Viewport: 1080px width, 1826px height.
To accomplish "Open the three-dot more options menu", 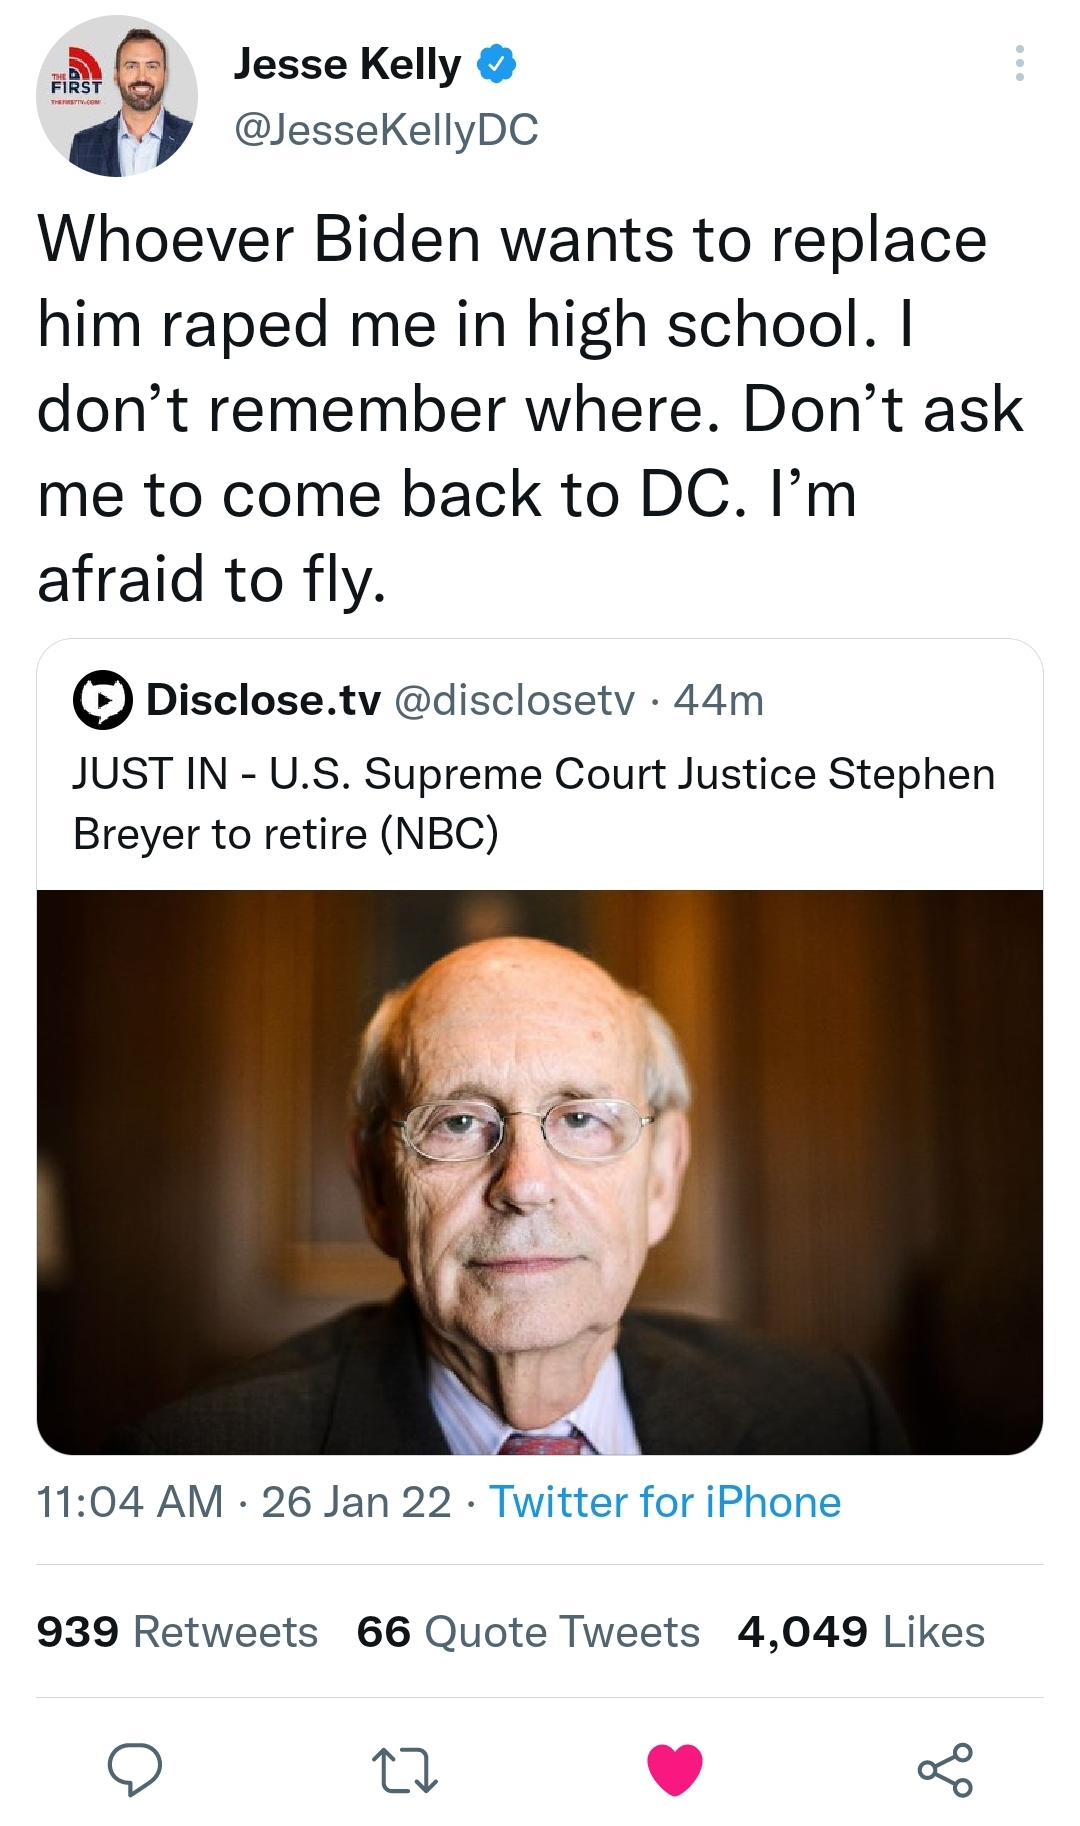I will tap(1019, 63).
